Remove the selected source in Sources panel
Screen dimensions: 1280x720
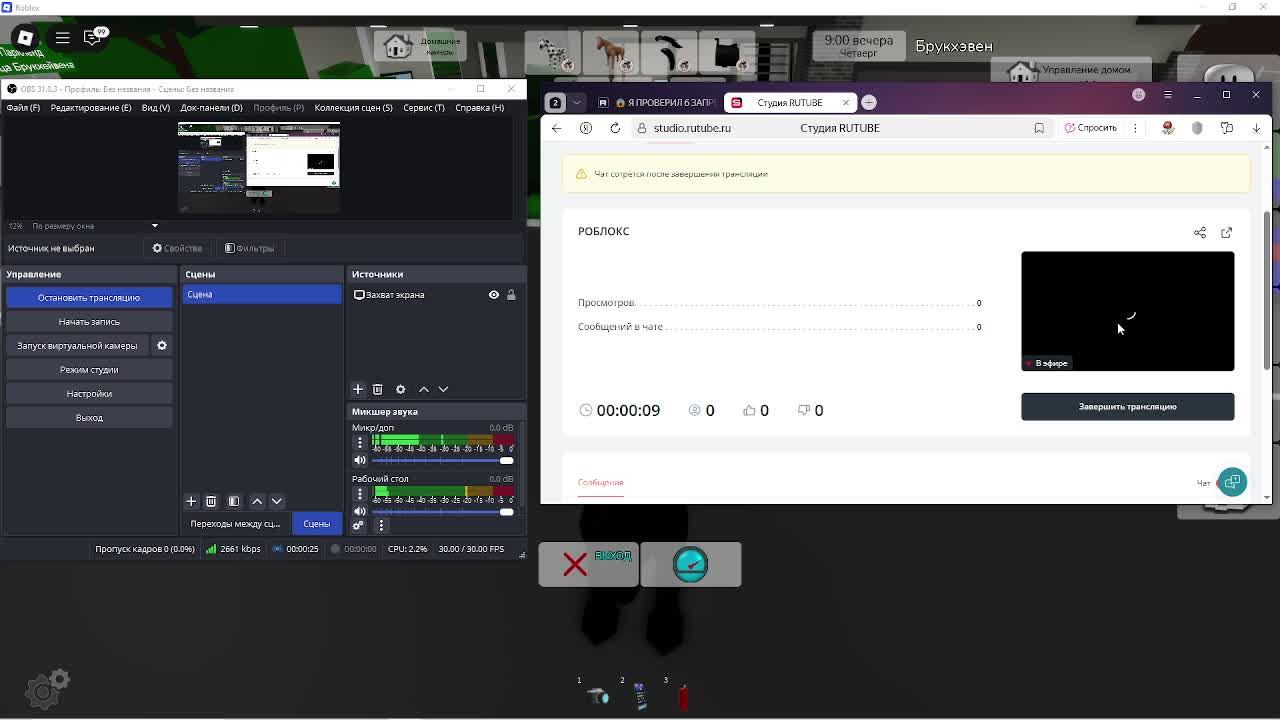377,389
